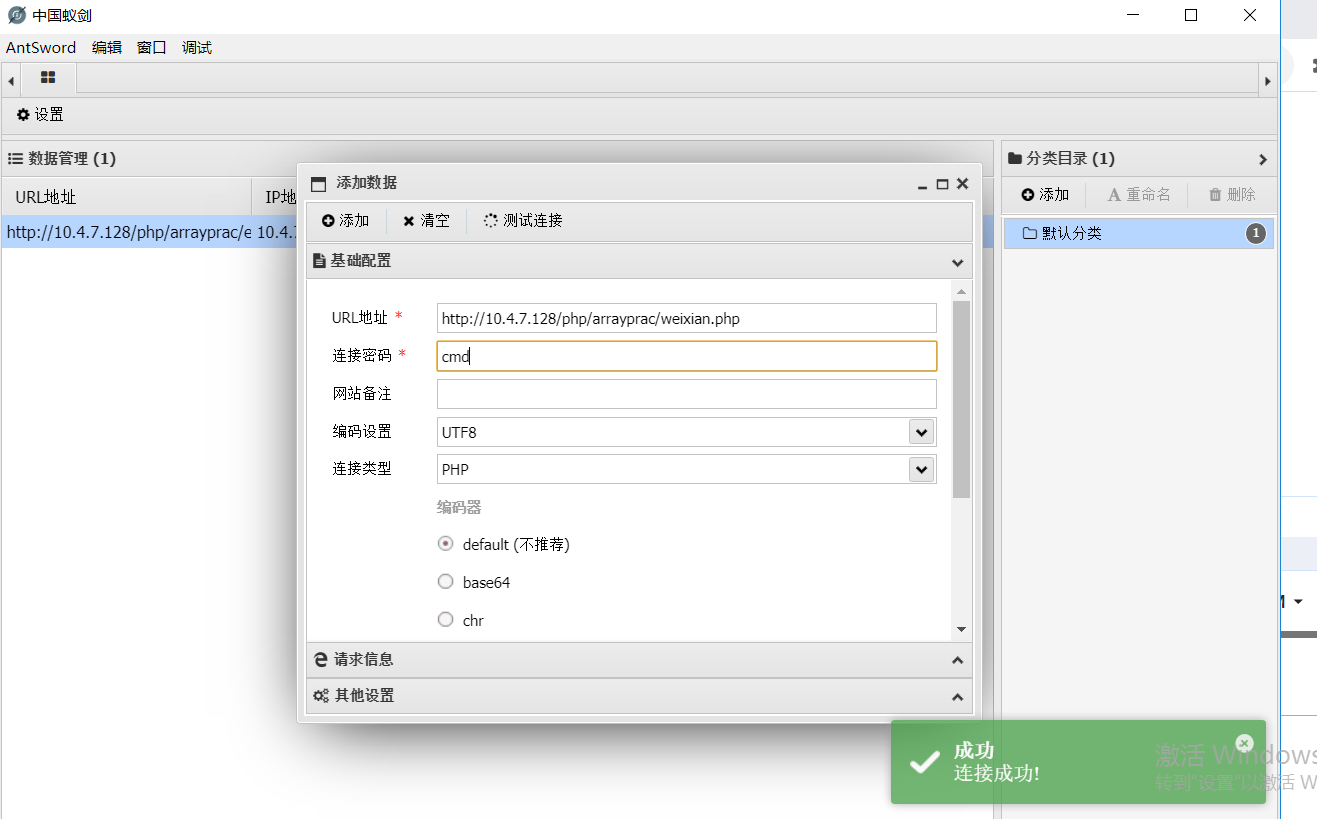Image resolution: width=1317 pixels, height=819 pixels.
Task: Click the dialog scrollbar down arrow
Action: pyautogui.click(x=962, y=629)
